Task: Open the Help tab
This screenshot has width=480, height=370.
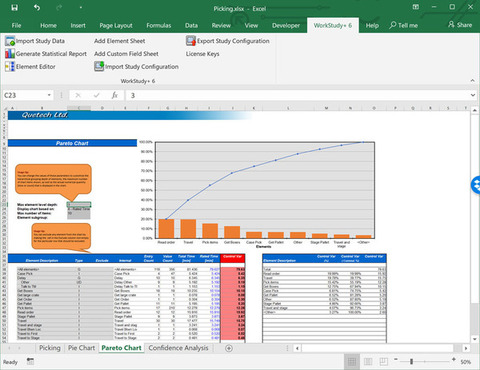Action: pyautogui.click(x=372, y=25)
